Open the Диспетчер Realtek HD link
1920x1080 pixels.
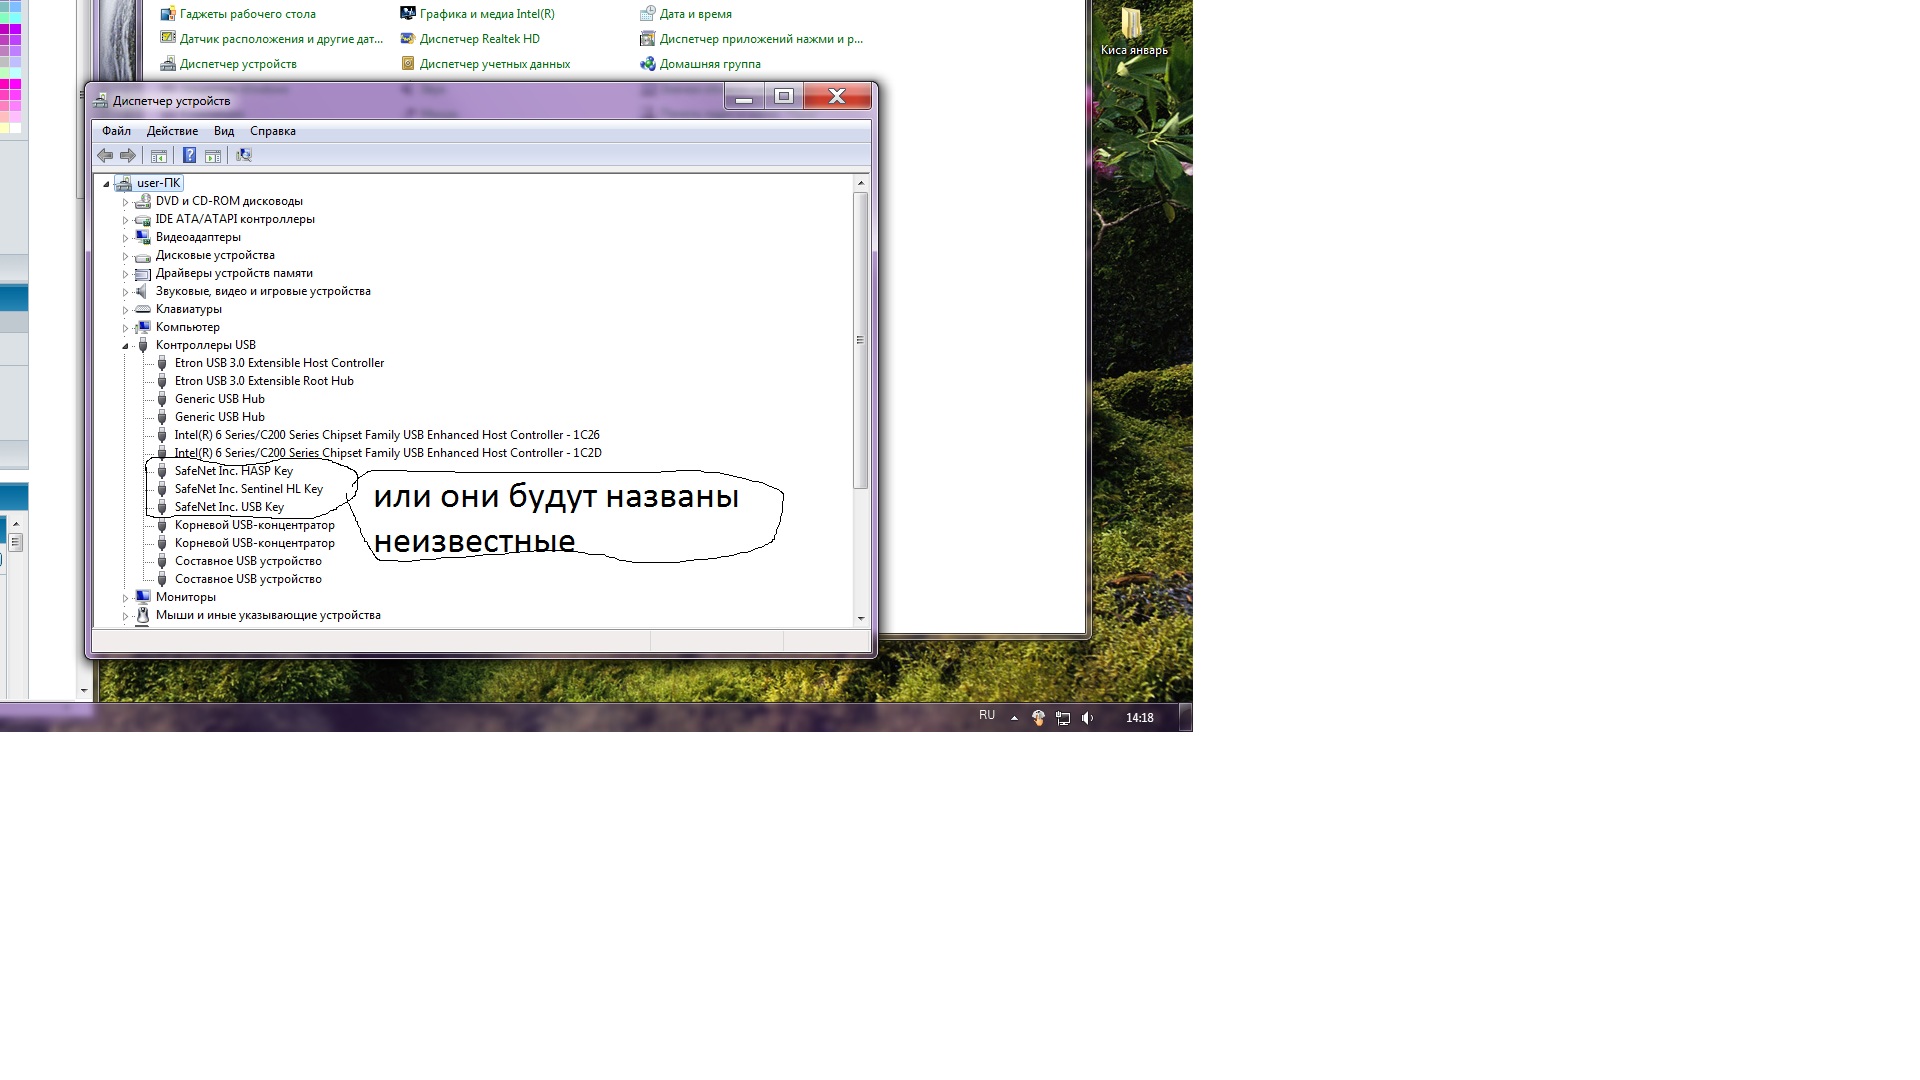[x=479, y=39]
